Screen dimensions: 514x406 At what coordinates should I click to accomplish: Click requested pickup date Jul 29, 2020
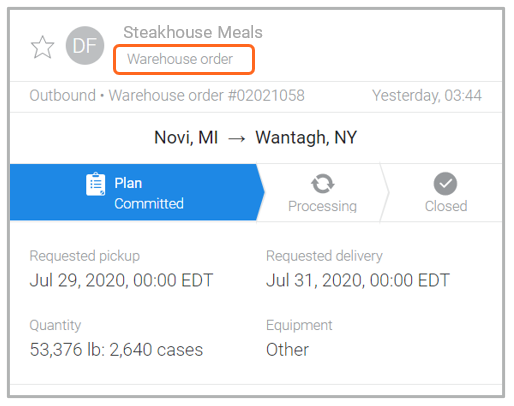tap(121, 280)
